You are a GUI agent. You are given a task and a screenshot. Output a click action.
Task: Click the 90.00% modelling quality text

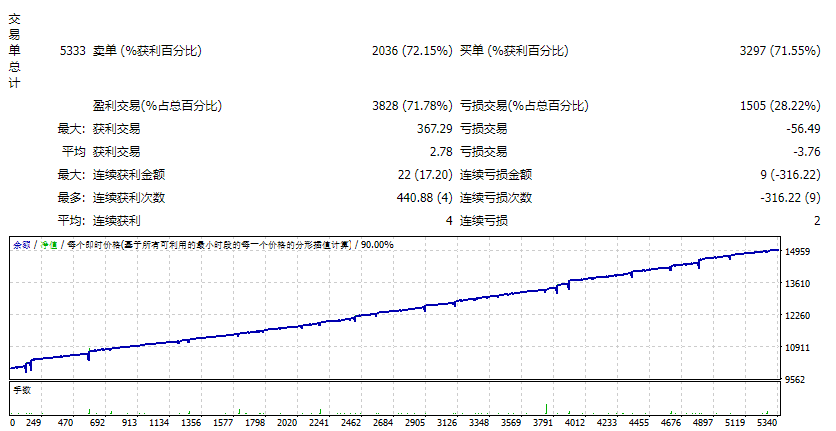click(x=377, y=245)
